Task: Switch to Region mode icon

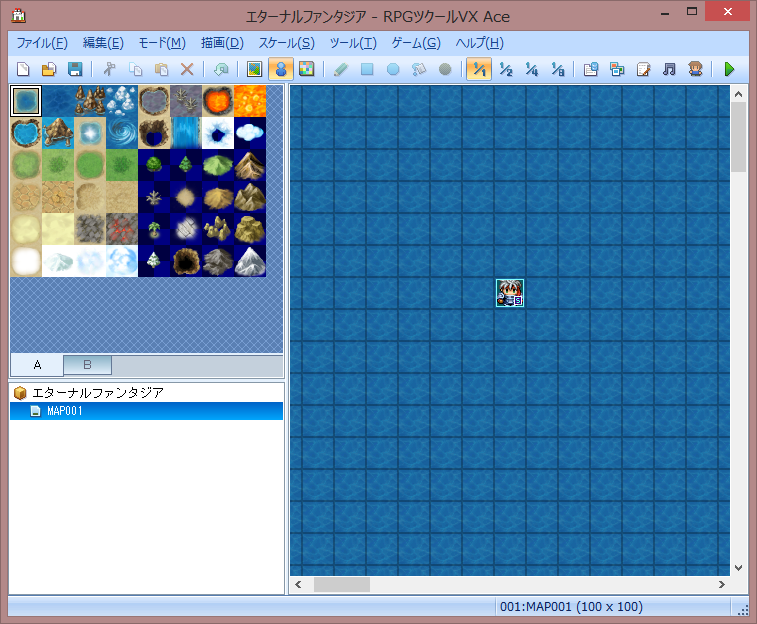Action: click(307, 69)
